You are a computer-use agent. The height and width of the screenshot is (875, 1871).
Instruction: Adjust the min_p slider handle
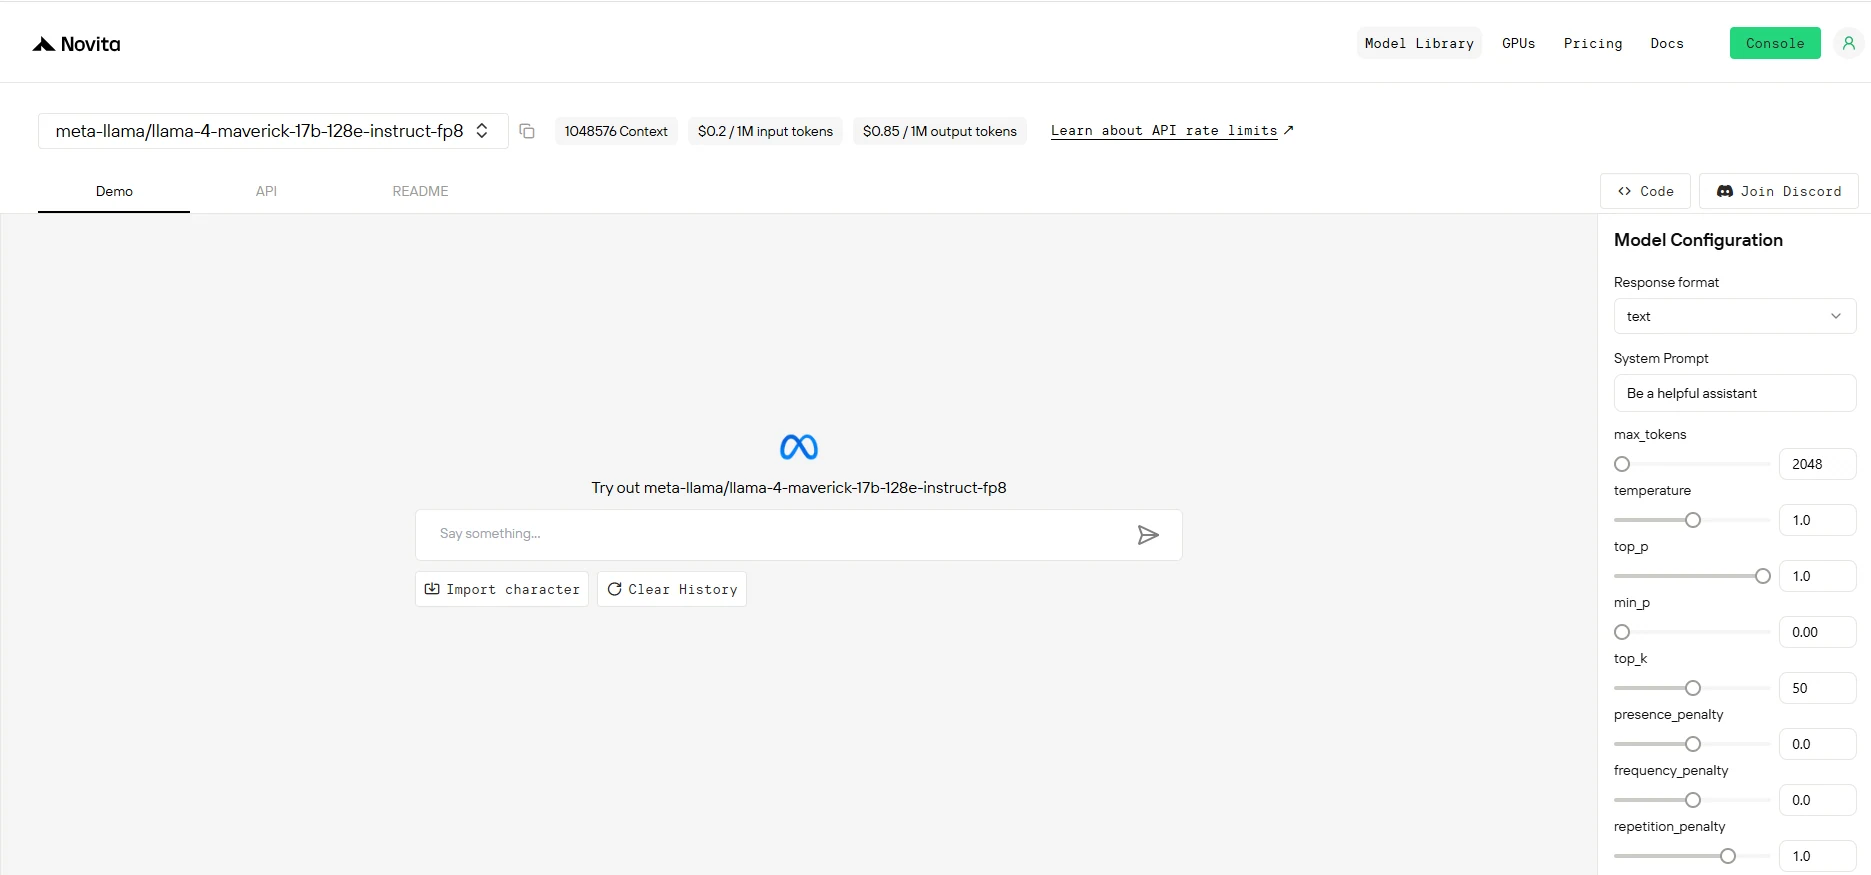[x=1622, y=632]
